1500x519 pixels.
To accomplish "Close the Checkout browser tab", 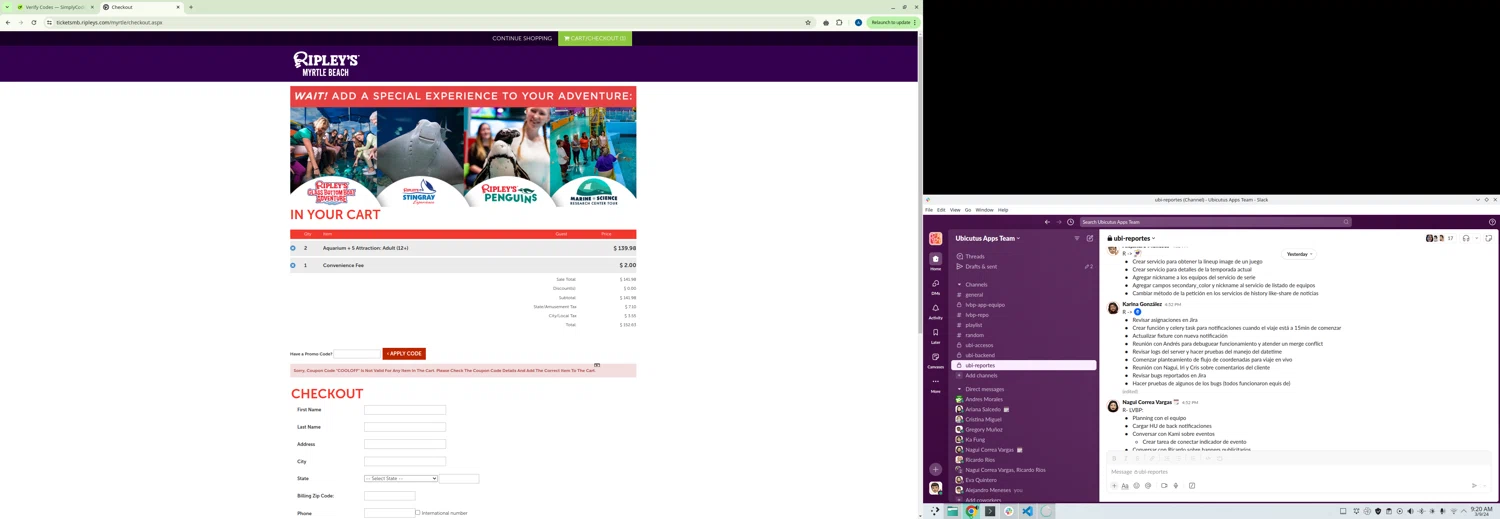I will (179, 7).
